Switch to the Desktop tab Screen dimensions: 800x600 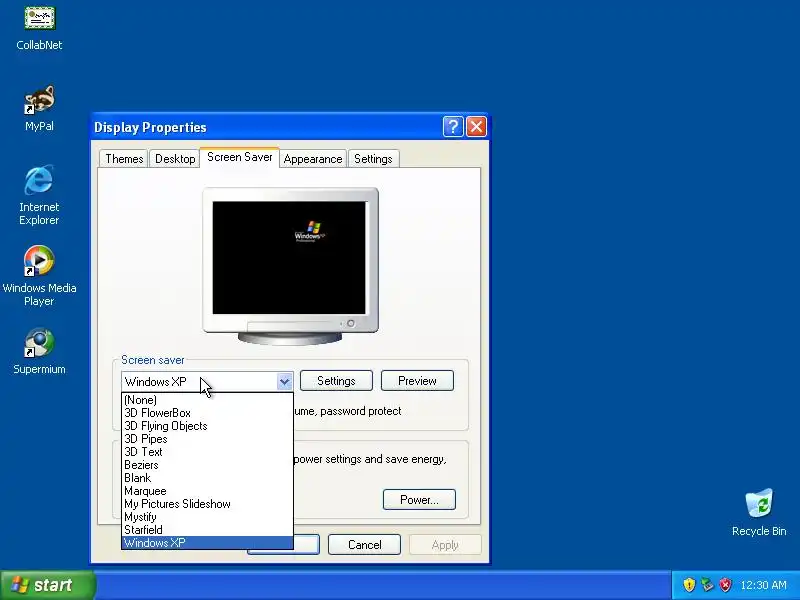(175, 159)
